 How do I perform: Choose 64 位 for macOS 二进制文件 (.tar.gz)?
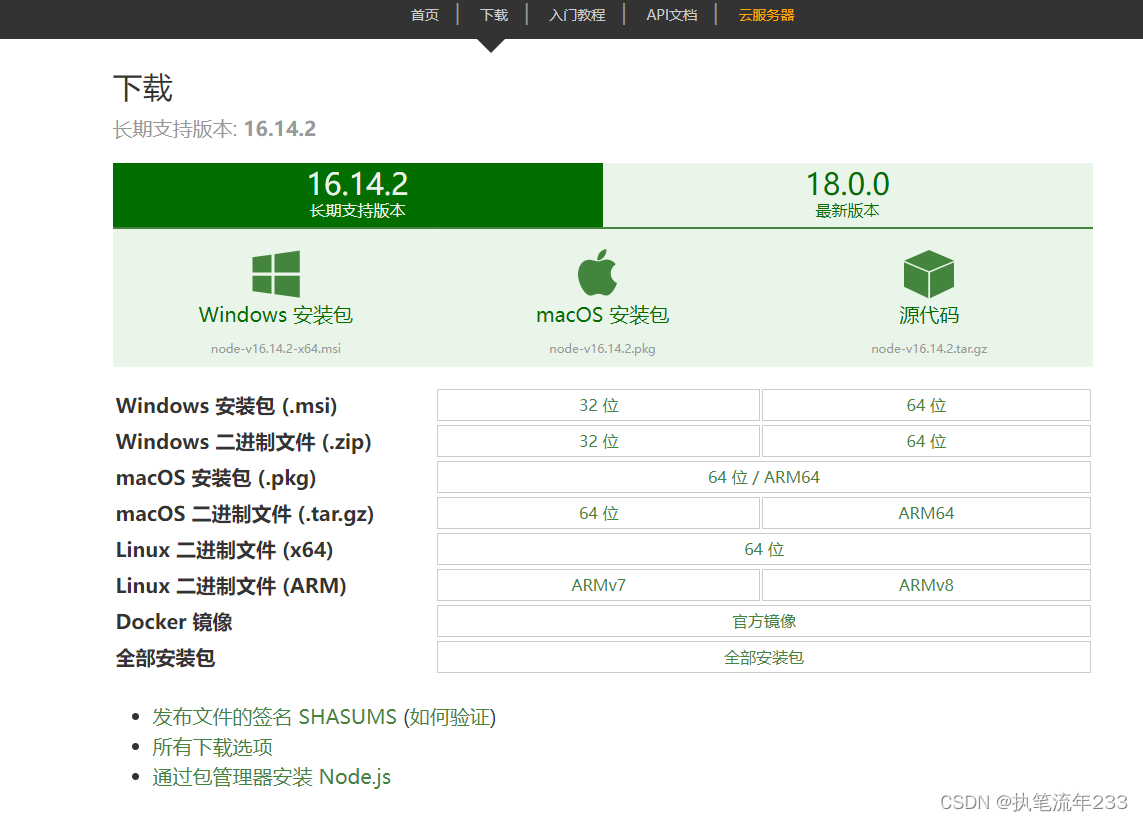598,513
